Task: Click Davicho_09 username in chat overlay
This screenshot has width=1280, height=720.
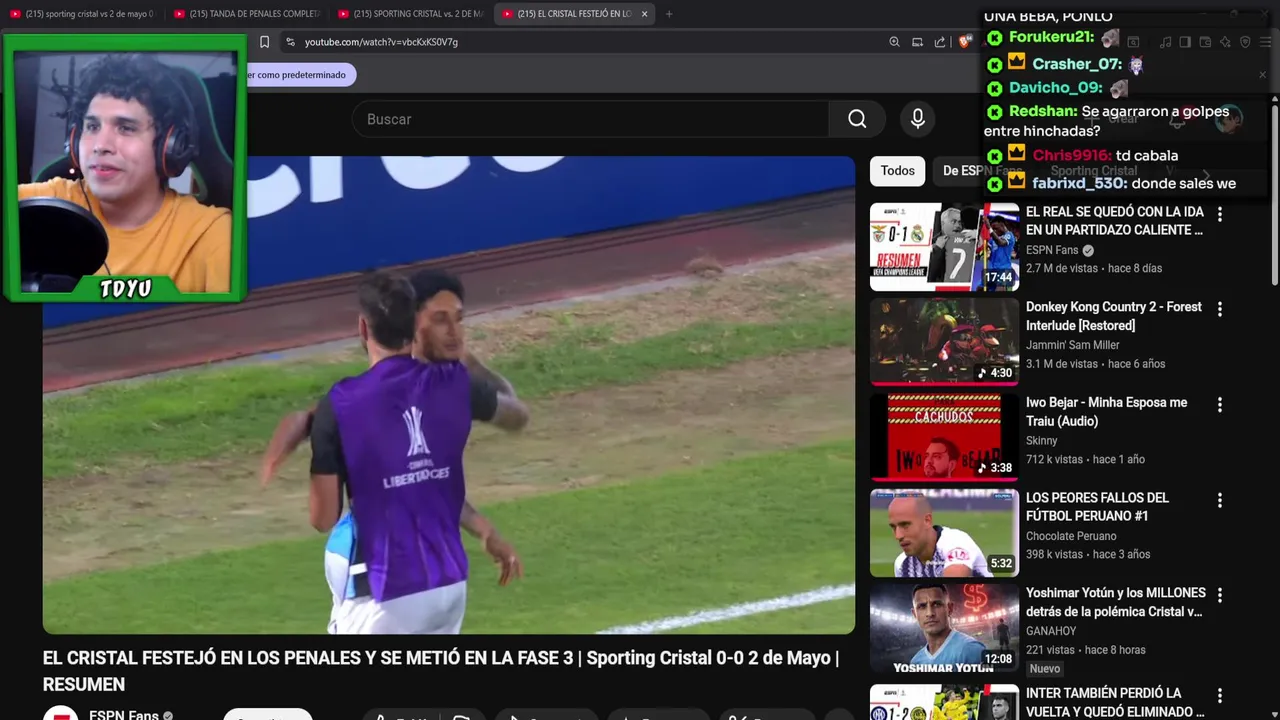Action: click(1056, 88)
